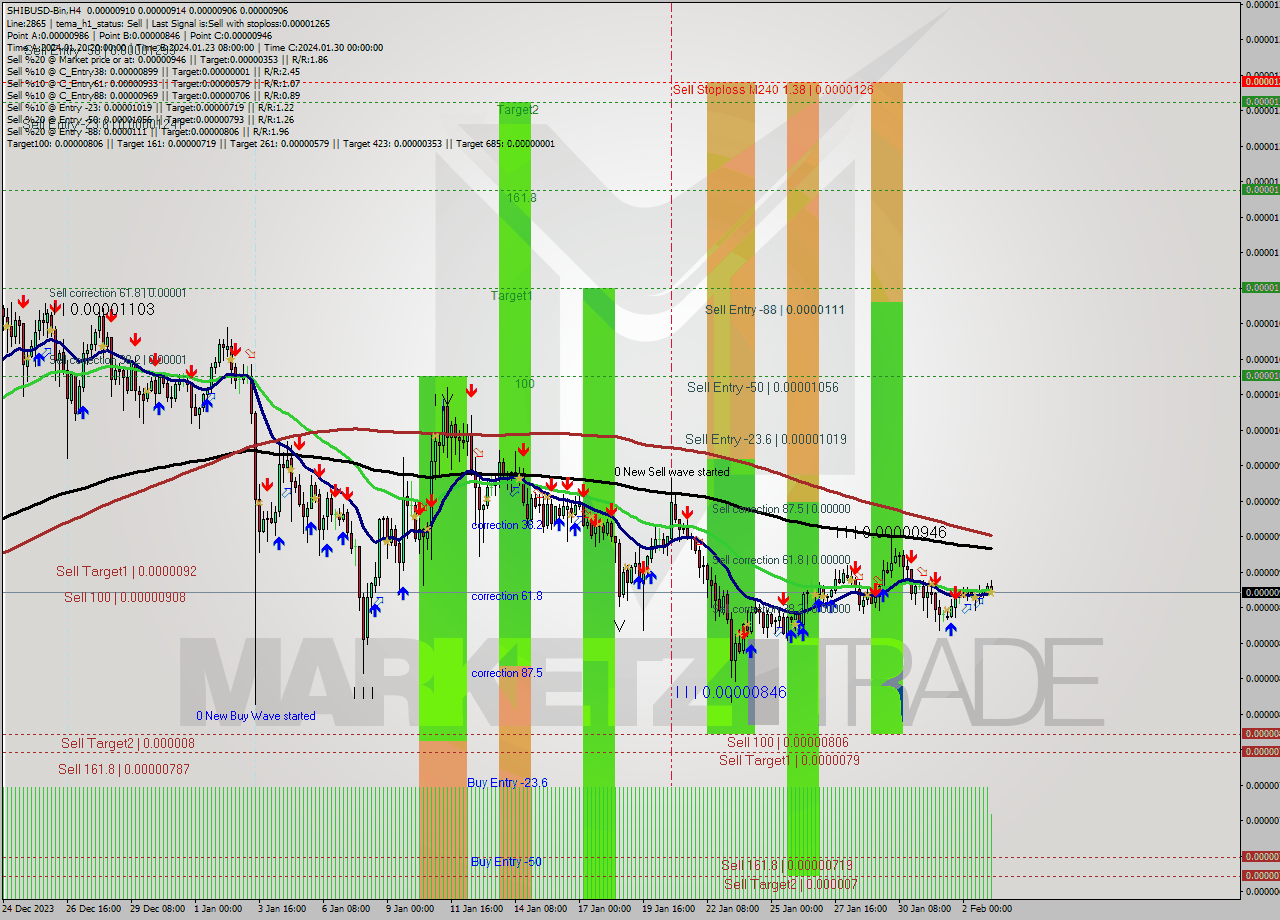Select the 'Sell Target2 | 0.000007' label
The image size is (1280, 920).
pyautogui.click(x=791, y=885)
